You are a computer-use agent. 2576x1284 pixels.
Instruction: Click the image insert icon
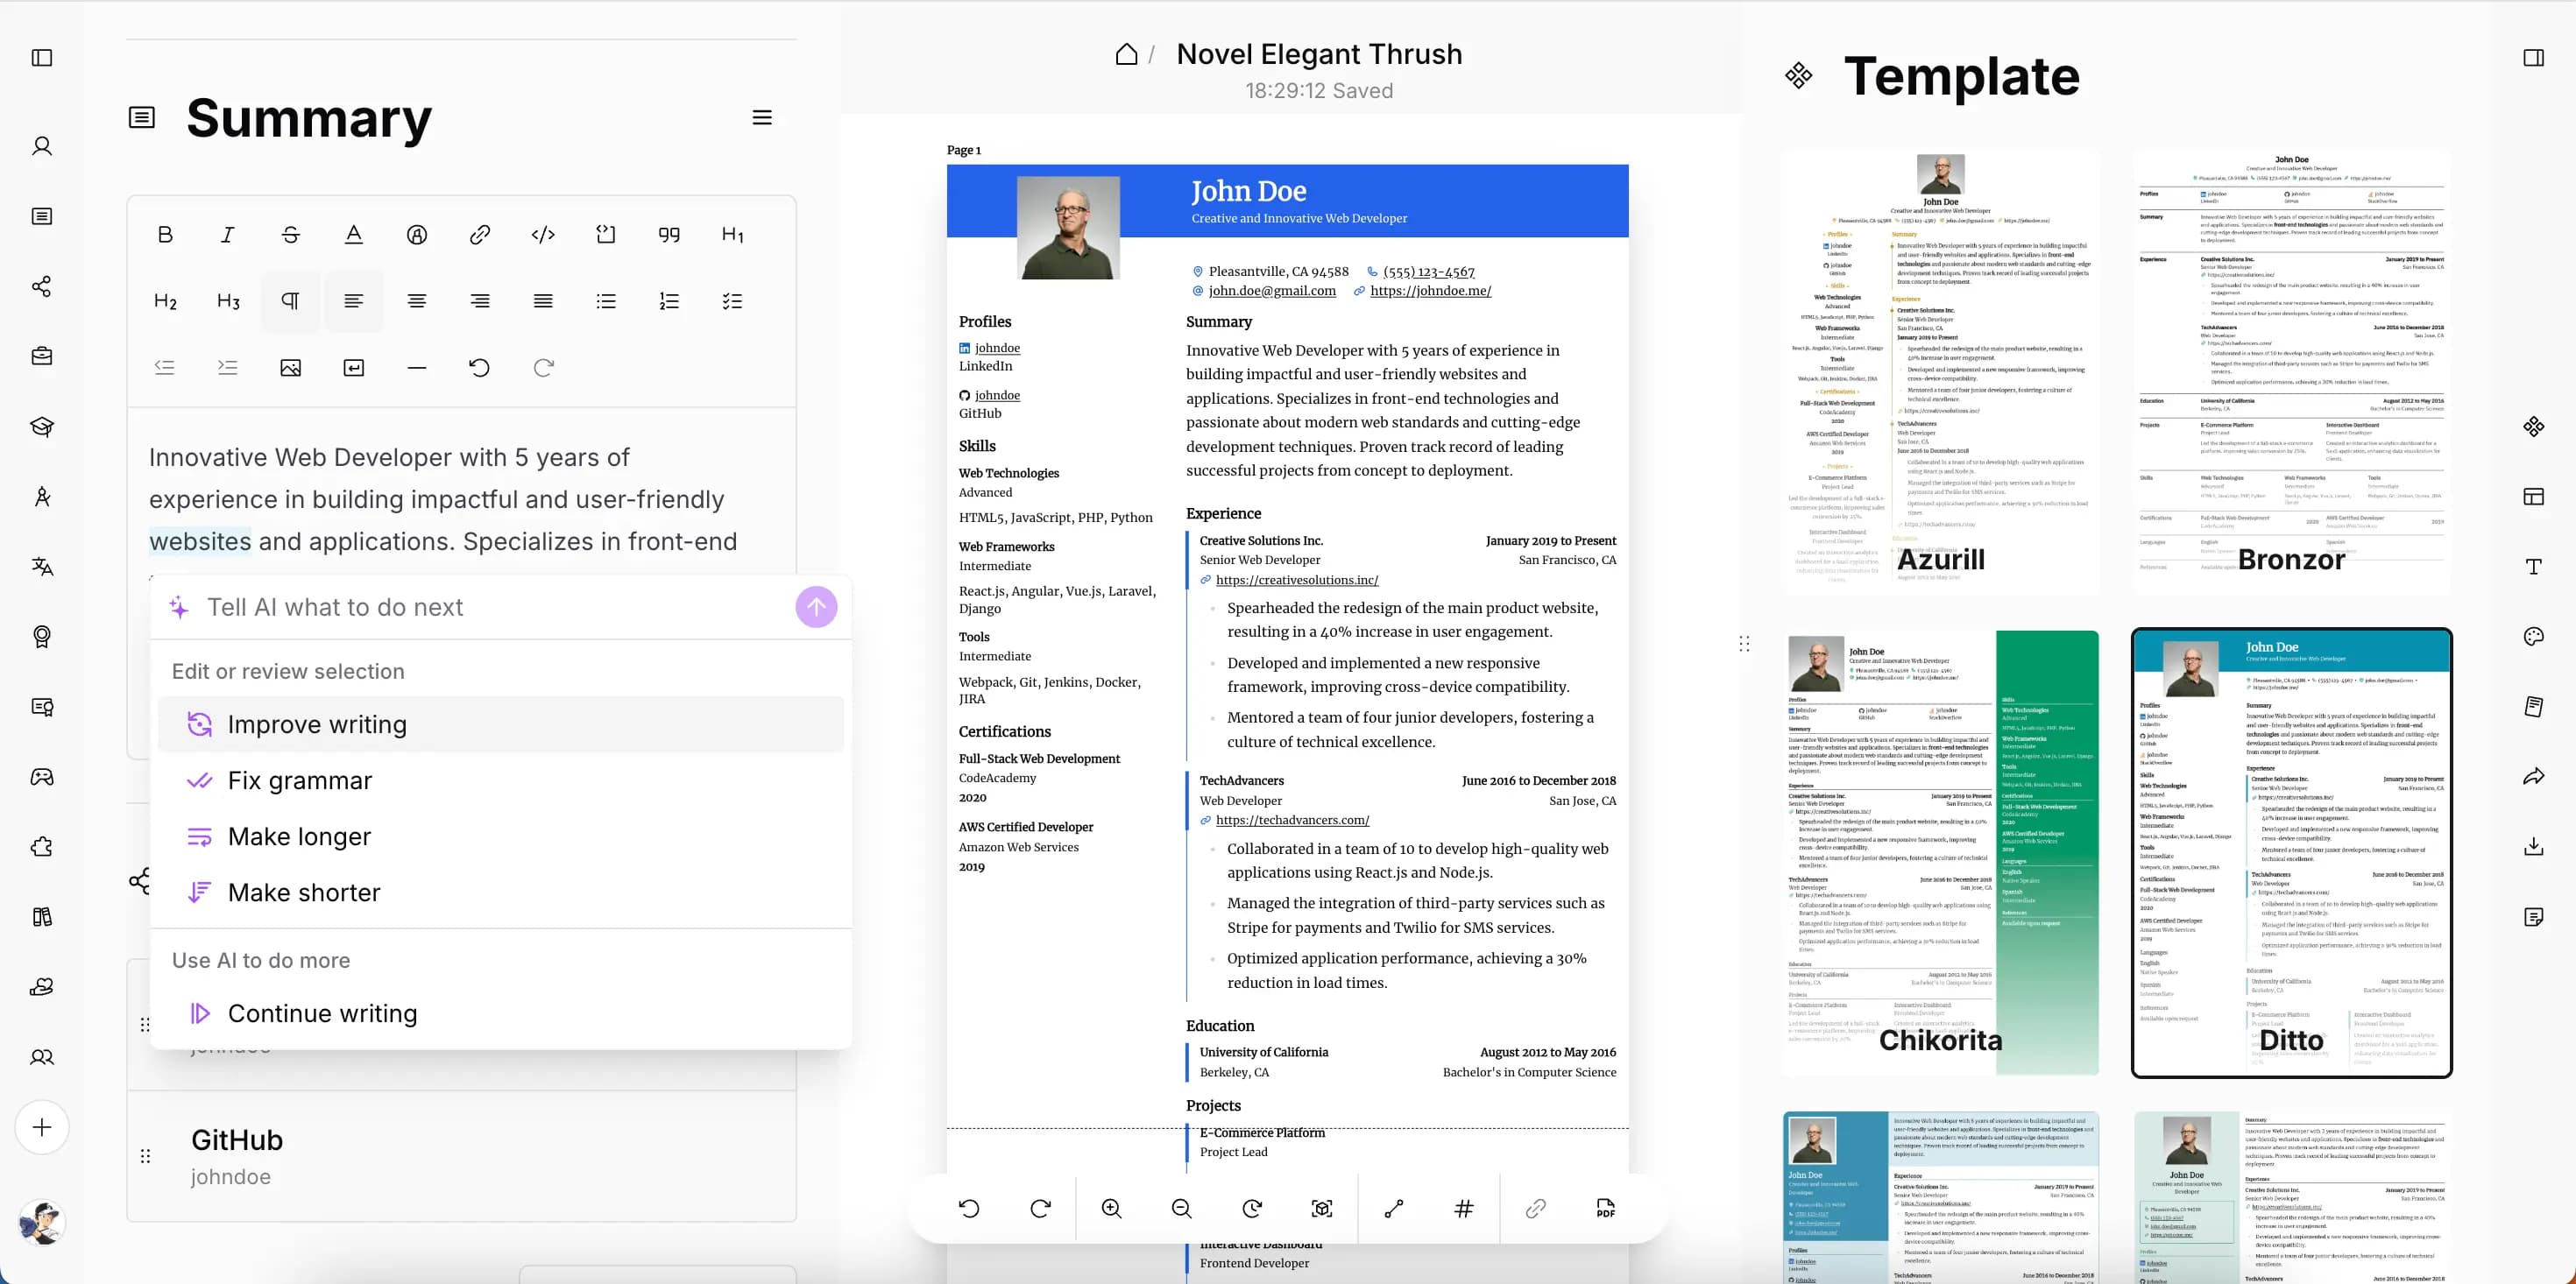291,366
